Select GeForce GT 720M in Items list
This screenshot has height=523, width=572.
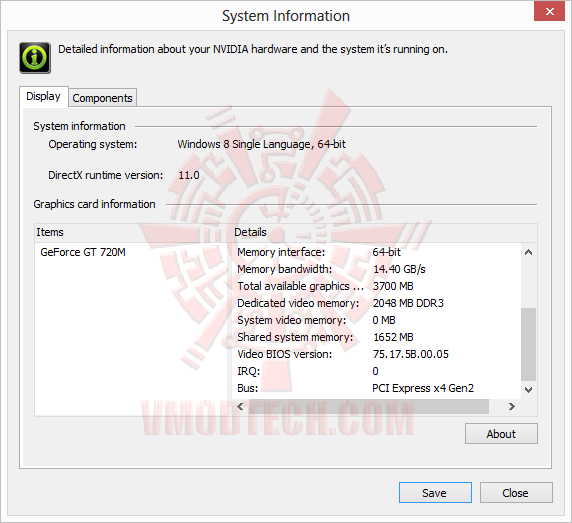click(x=83, y=252)
